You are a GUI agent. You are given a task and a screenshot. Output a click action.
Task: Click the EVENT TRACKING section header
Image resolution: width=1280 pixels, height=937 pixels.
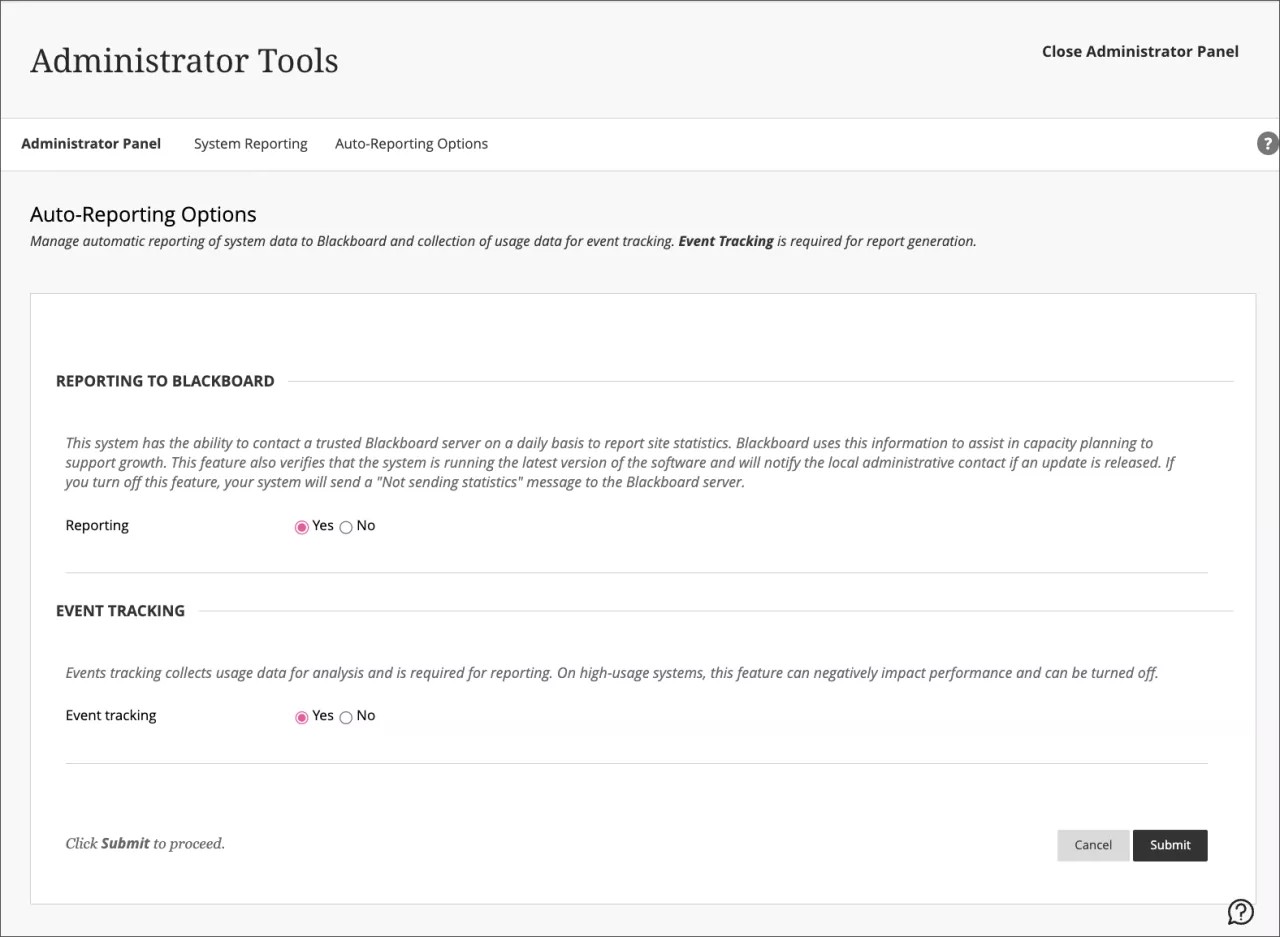coord(121,610)
